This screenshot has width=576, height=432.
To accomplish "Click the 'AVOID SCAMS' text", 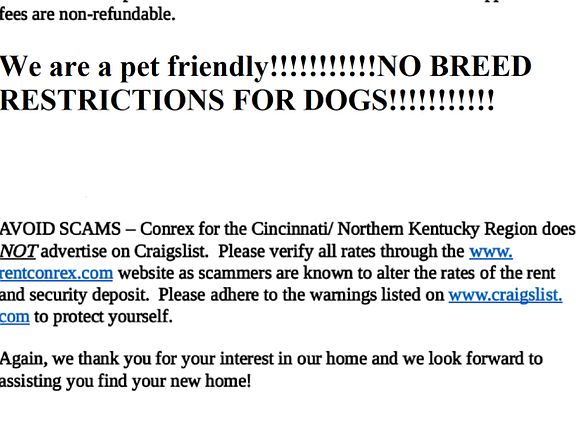I will [60, 229].
